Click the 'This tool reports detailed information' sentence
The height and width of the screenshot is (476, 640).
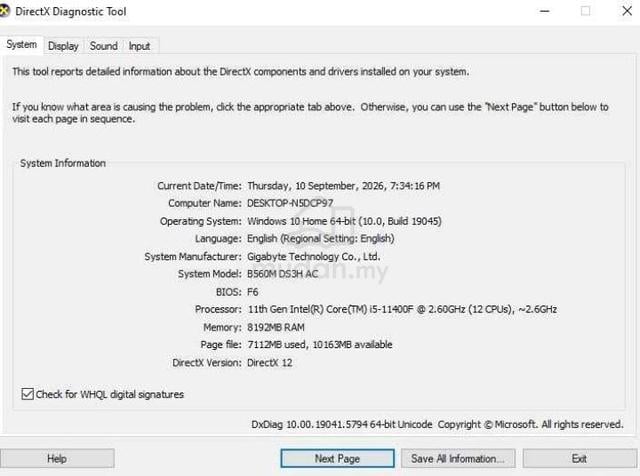point(240,71)
